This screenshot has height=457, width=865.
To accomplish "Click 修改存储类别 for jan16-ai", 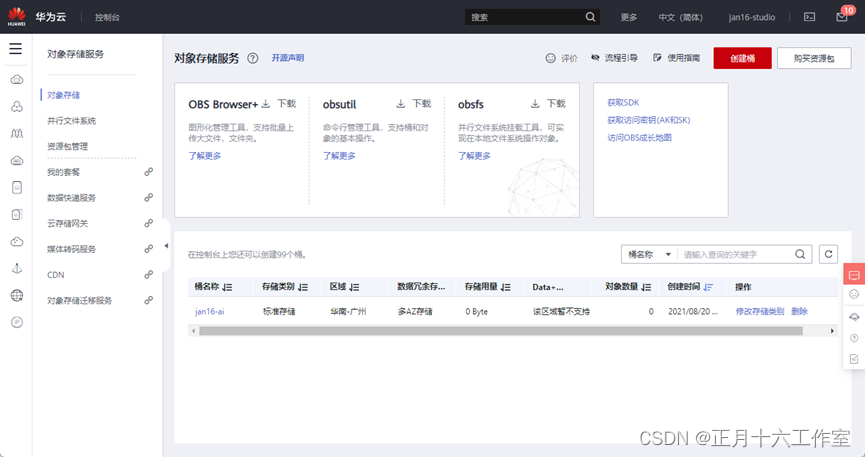I will pyautogui.click(x=760, y=311).
